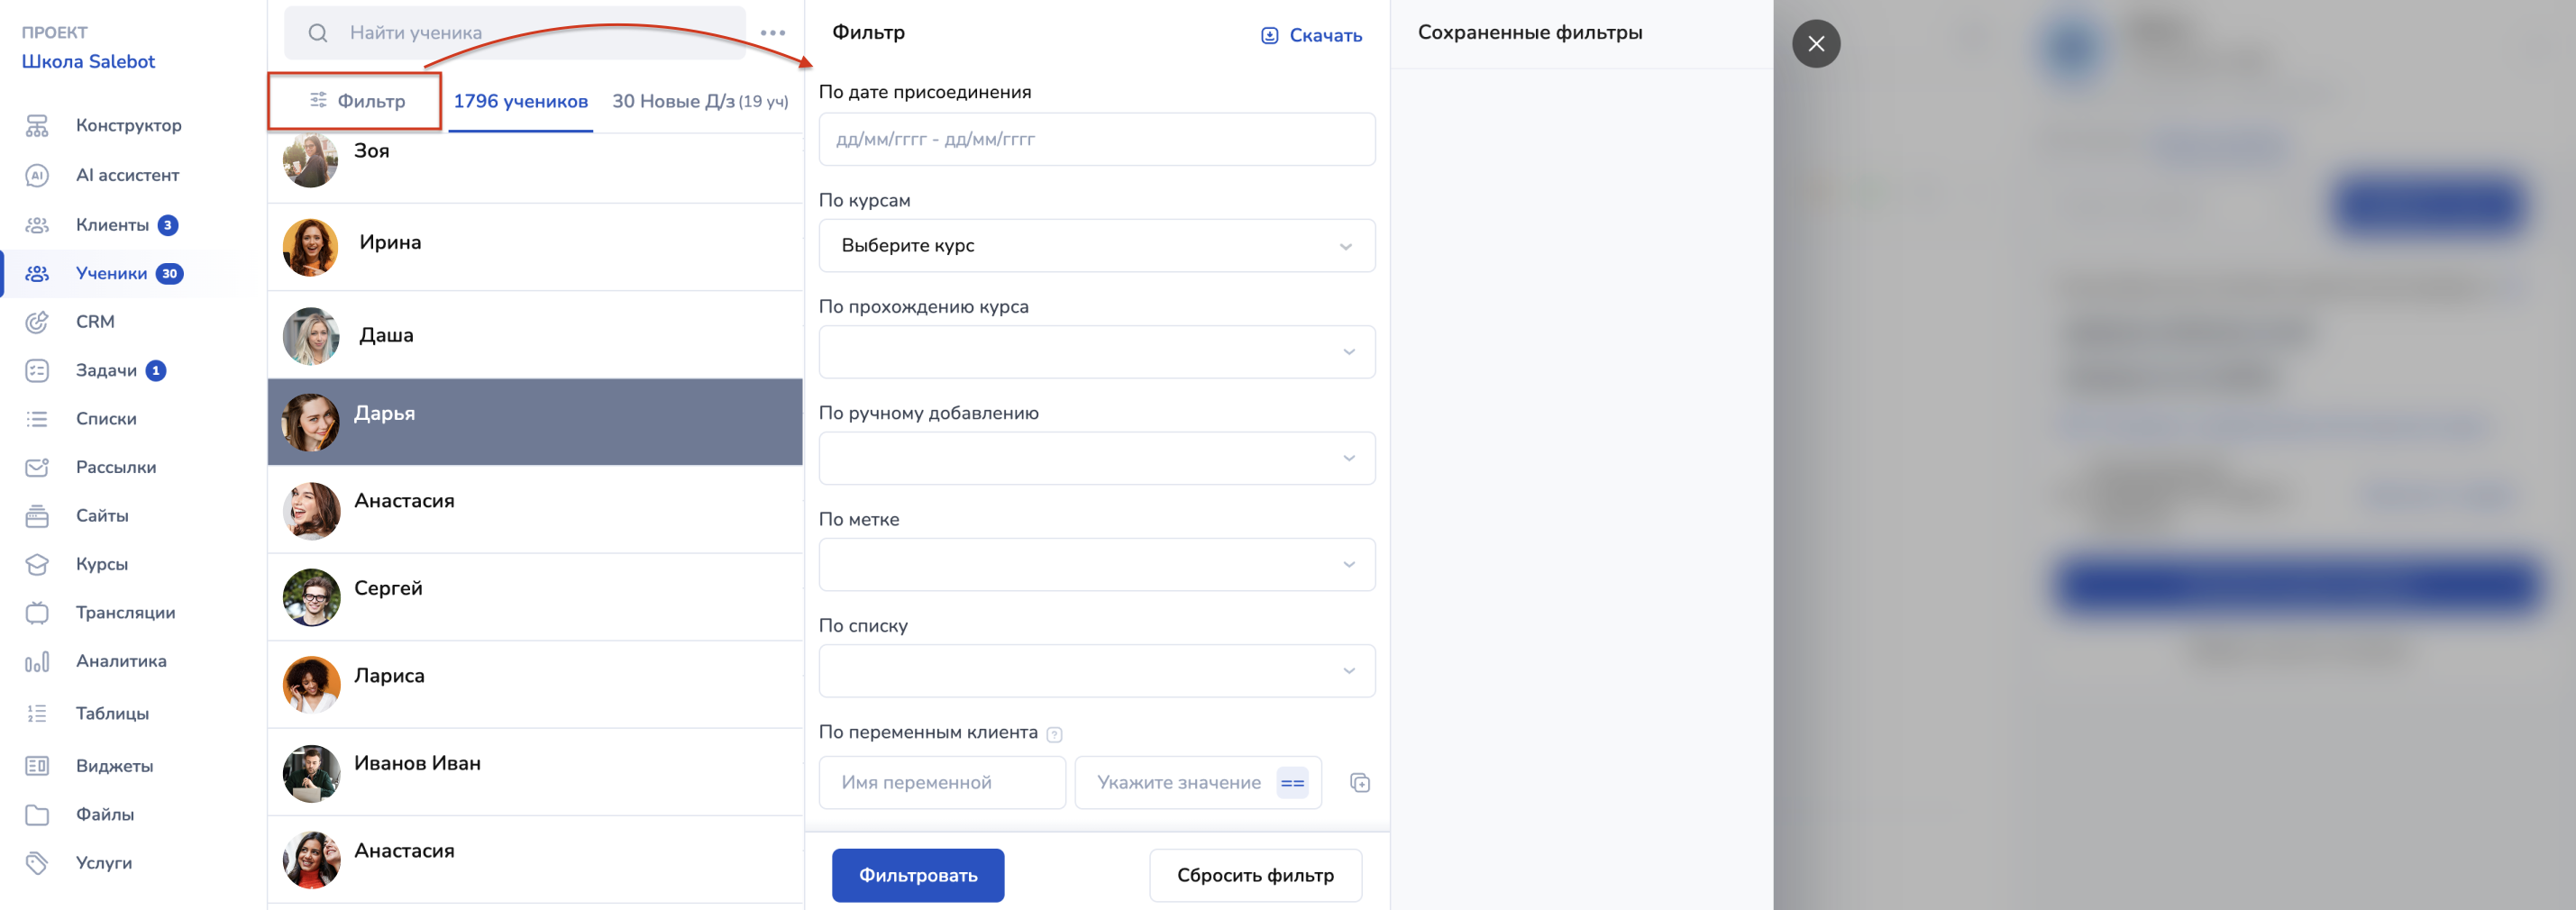Screen dimensions: 2576x910
Task: Open the AI ассистент icon
Action: [37, 175]
